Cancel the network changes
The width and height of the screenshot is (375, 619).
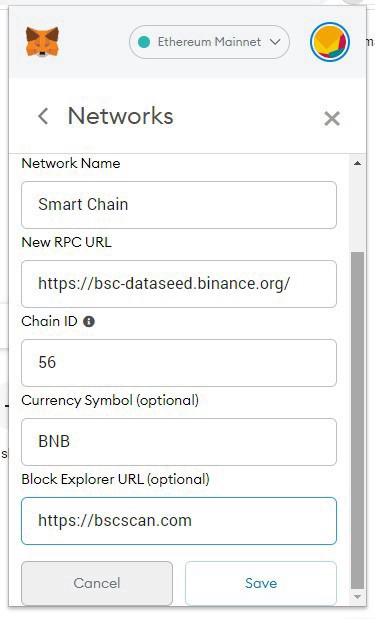[97, 583]
